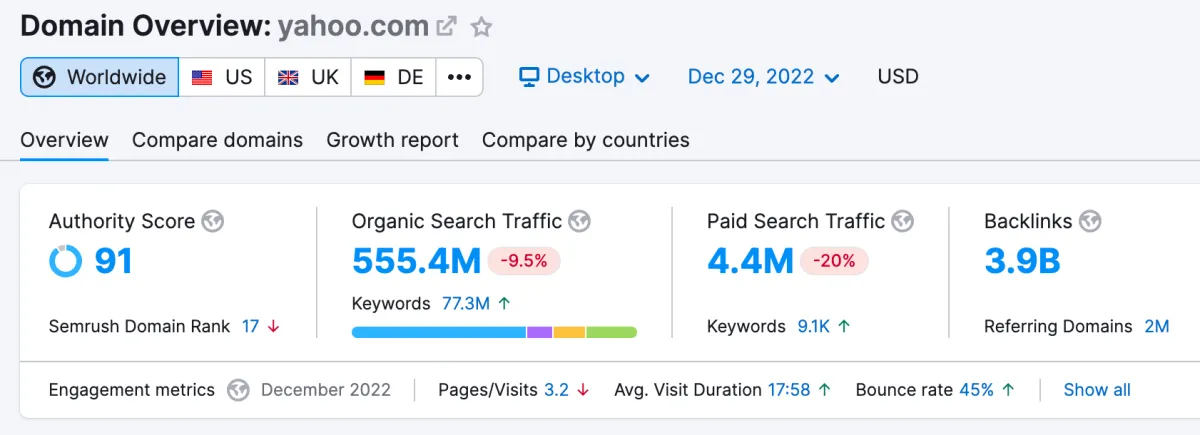Open Semrush Domain Rank 17 link

click(x=250, y=326)
